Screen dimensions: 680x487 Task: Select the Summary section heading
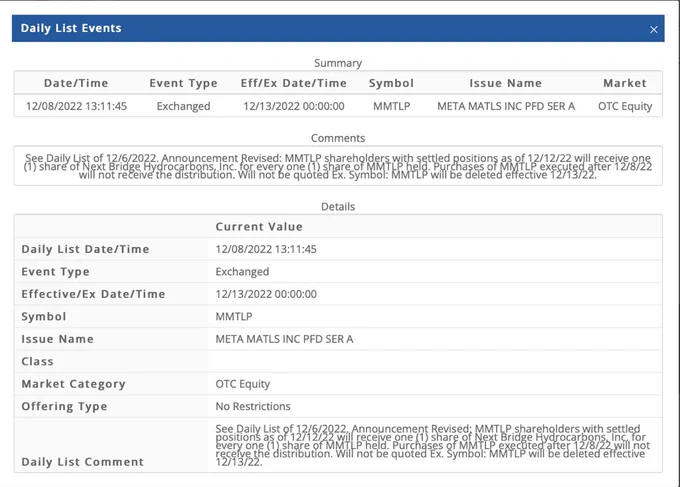(338, 63)
